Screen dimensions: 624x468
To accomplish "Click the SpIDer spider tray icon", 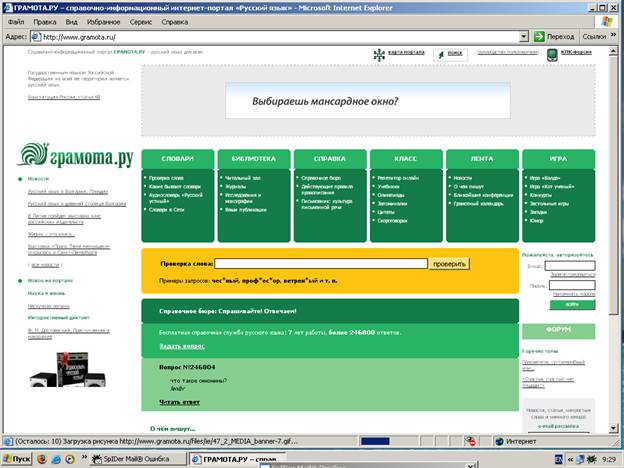I will click(592, 459).
